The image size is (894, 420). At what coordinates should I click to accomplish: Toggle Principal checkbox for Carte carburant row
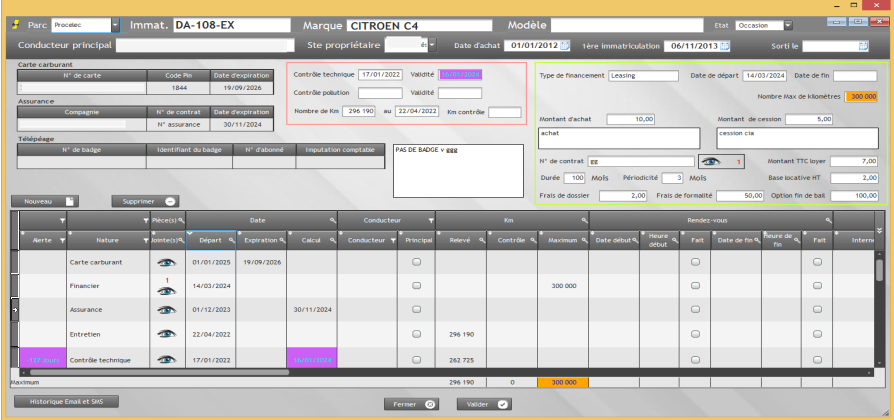(416, 261)
